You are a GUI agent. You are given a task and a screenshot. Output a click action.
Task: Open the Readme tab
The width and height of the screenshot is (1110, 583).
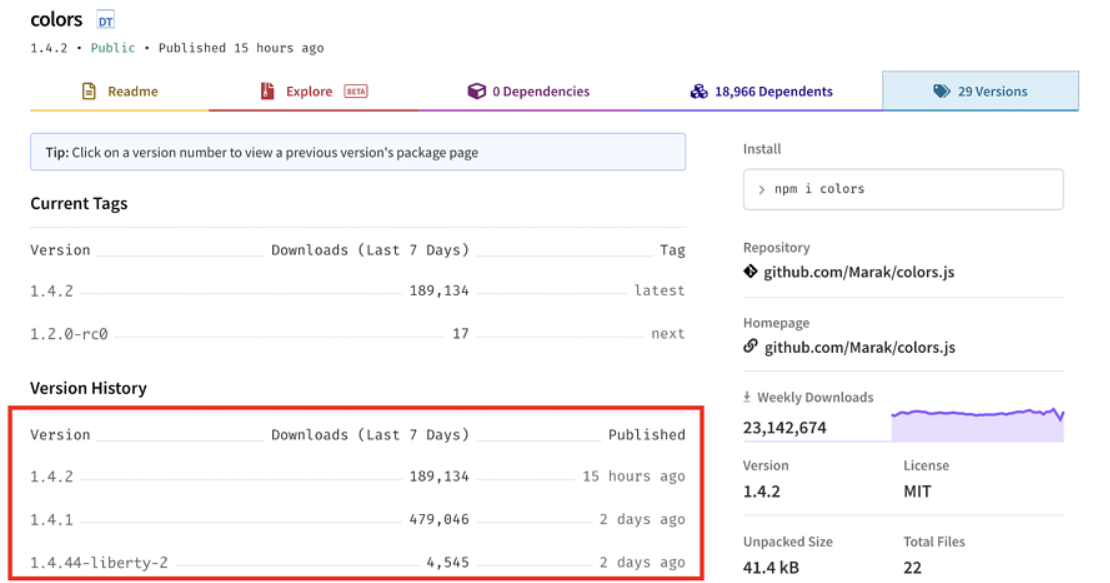(x=120, y=91)
